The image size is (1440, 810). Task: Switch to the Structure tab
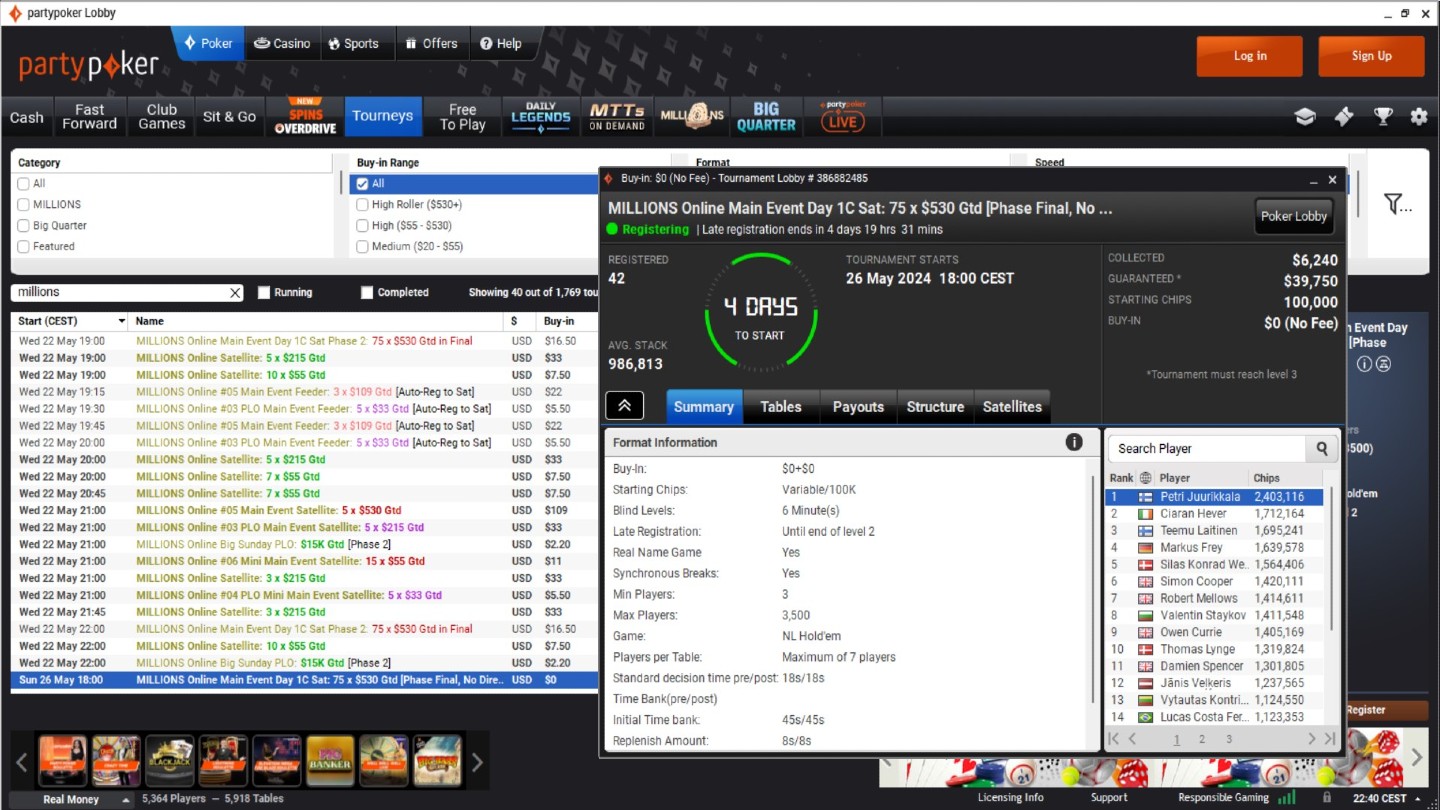(935, 407)
